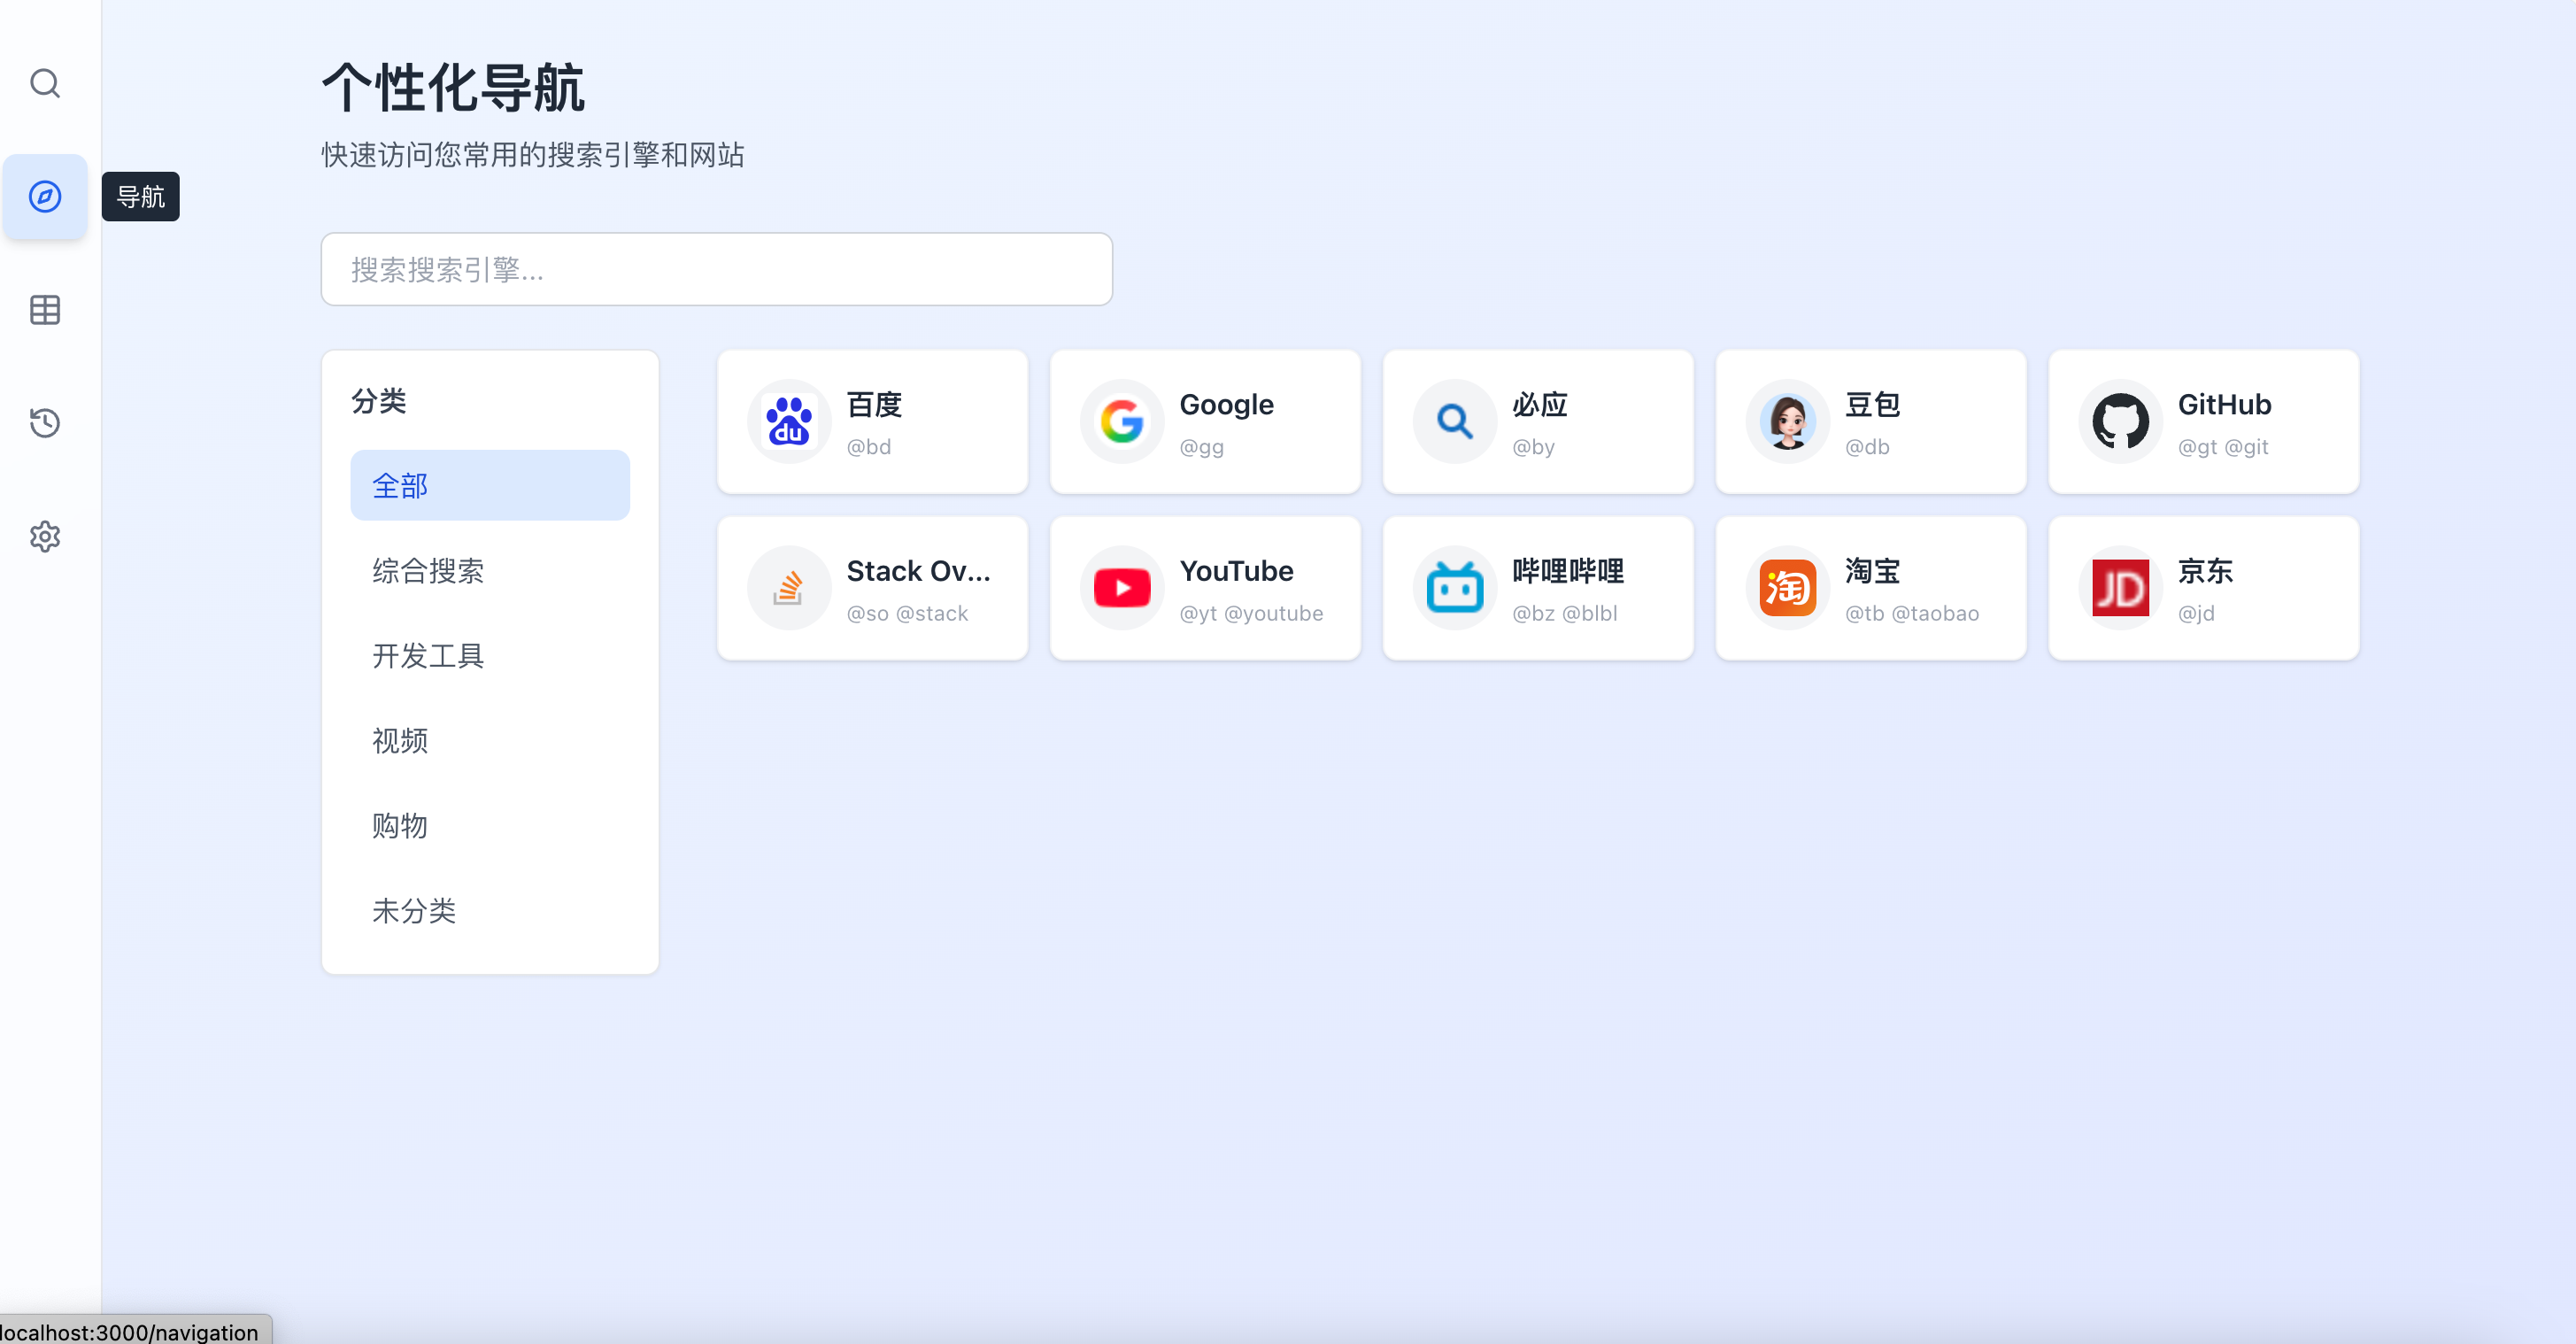Click the Stack Overflow logo icon
This screenshot has width=2576, height=1344.
(789, 588)
